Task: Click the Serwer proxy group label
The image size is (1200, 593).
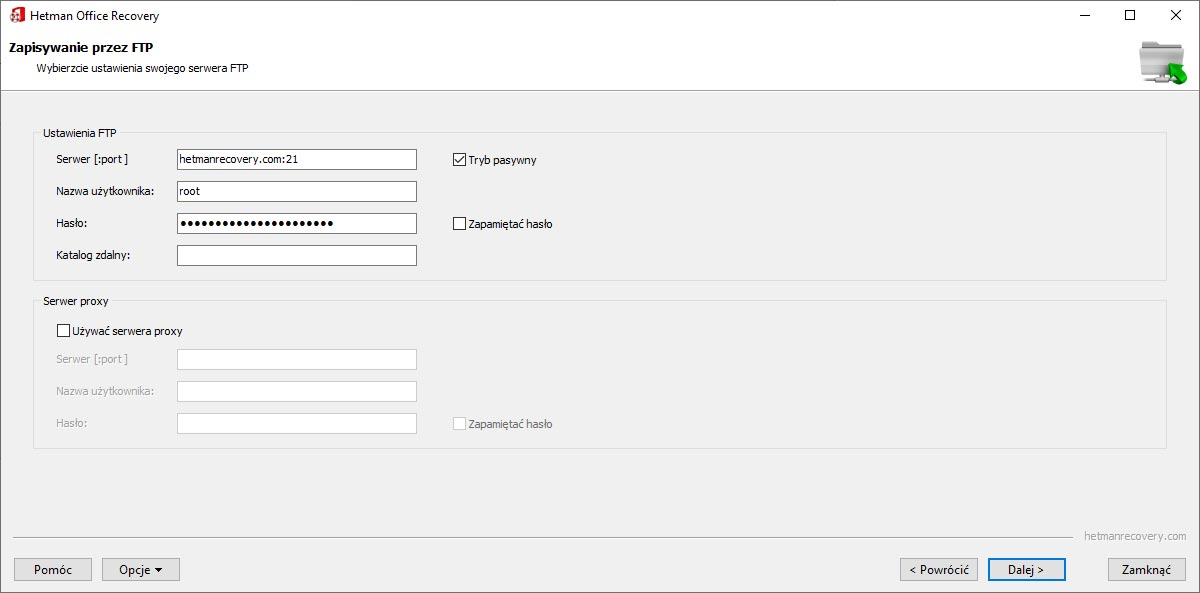Action: coord(76,300)
